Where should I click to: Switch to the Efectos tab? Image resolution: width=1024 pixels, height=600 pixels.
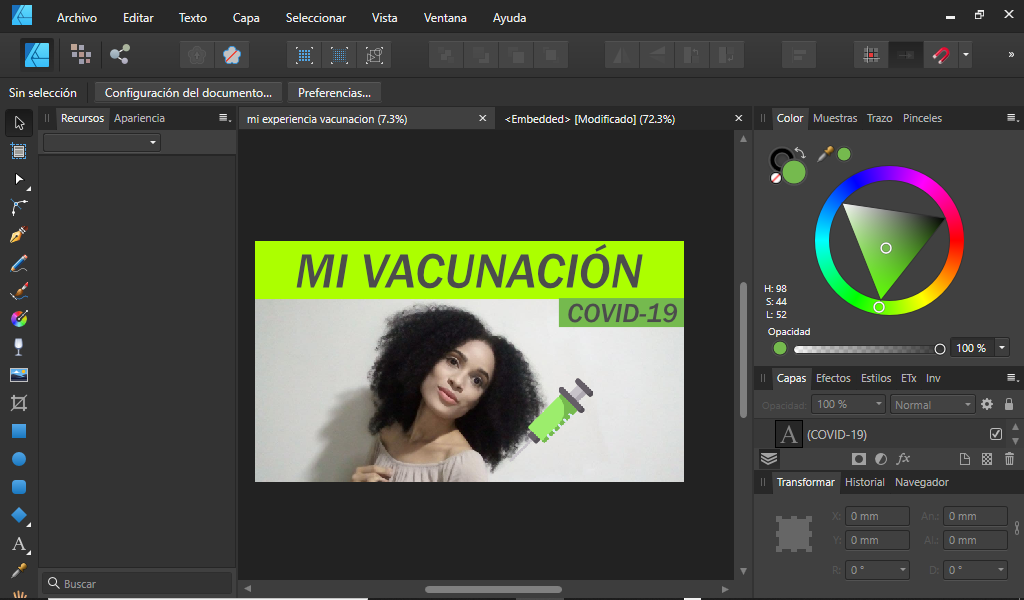pyautogui.click(x=833, y=378)
